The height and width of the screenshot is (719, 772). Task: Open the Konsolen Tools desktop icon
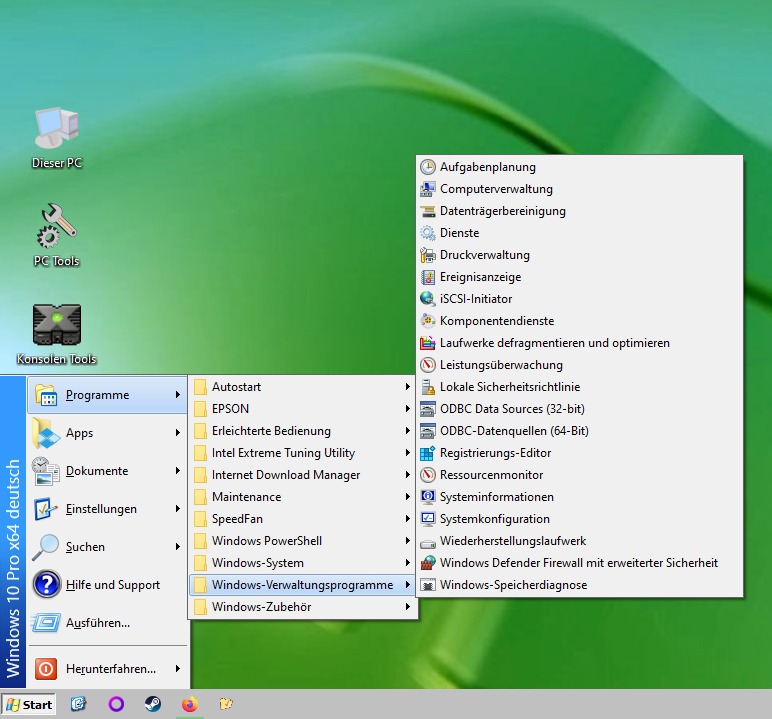click(56, 334)
